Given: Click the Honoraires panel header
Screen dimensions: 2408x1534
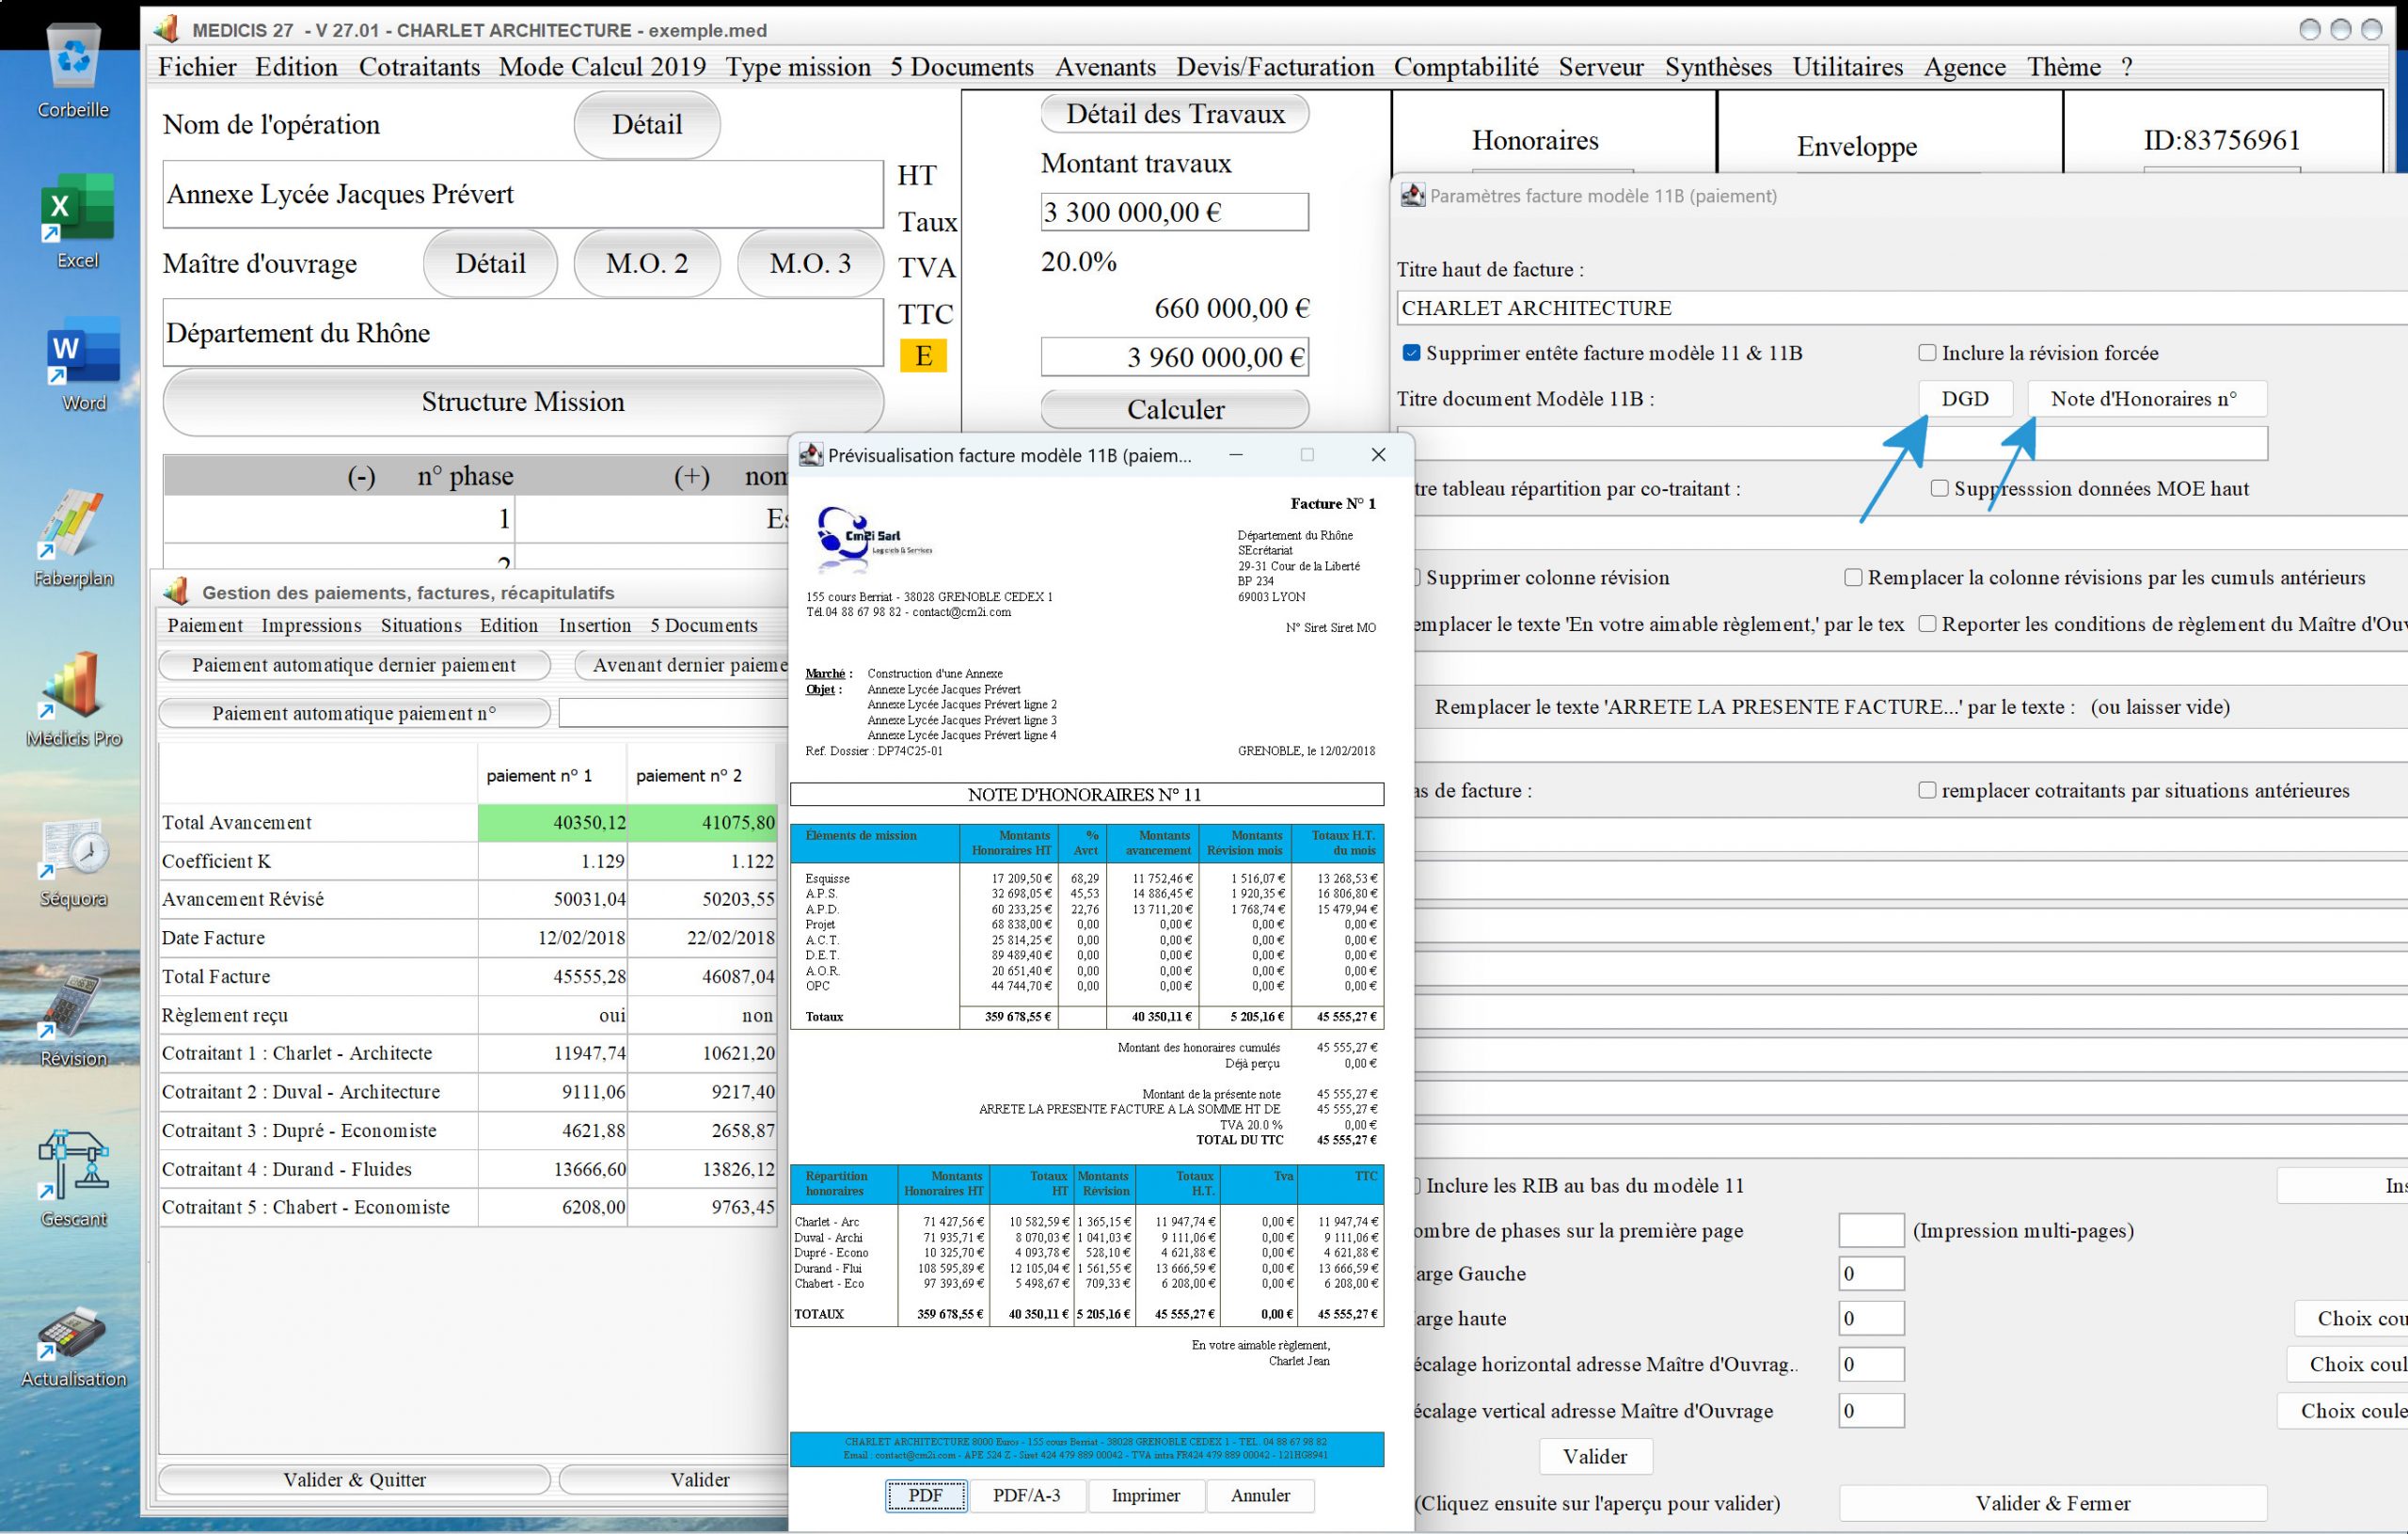Looking at the screenshot, I should 1535,140.
